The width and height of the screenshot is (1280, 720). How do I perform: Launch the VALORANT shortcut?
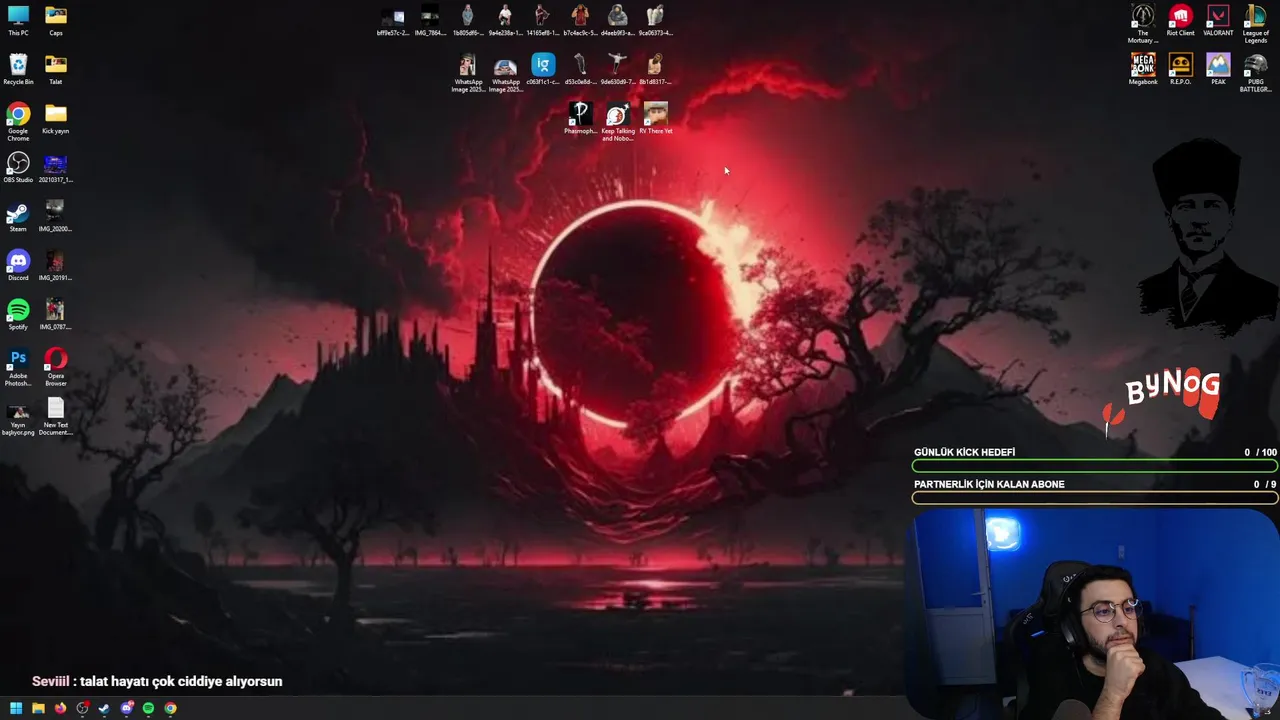[x=1218, y=21]
